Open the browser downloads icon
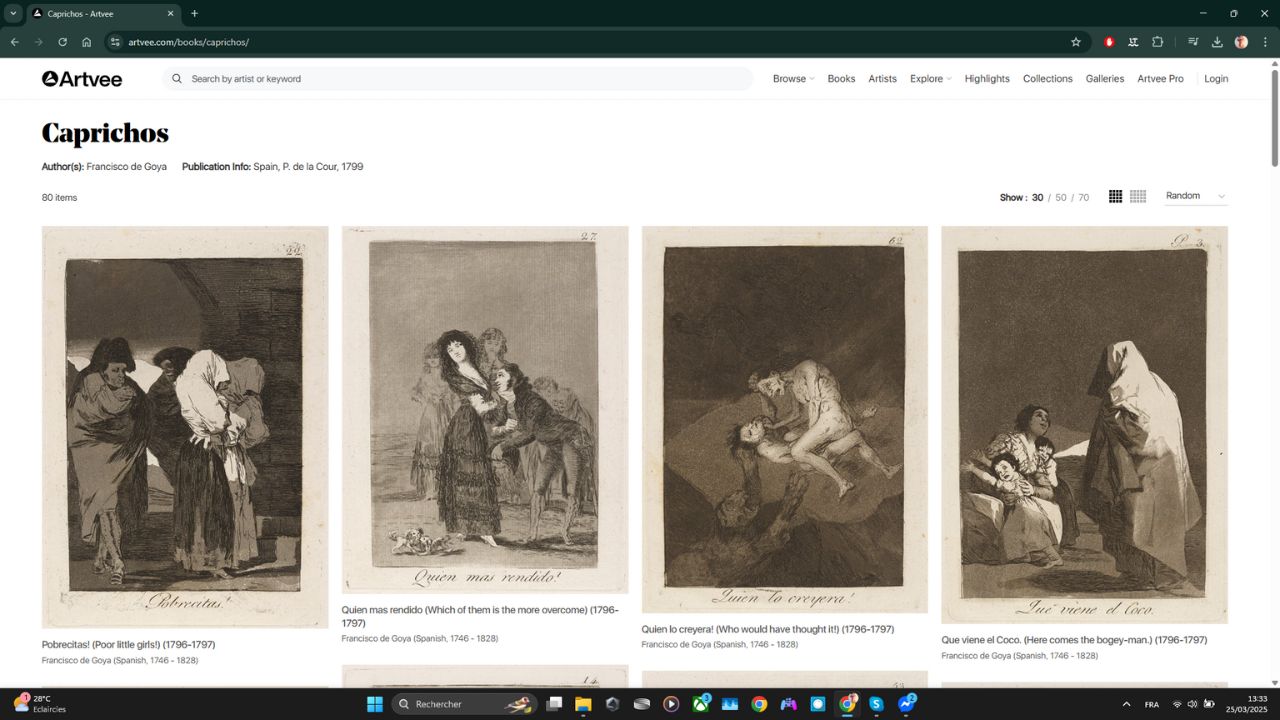1280x720 pixels. [x=1217, y=42]
